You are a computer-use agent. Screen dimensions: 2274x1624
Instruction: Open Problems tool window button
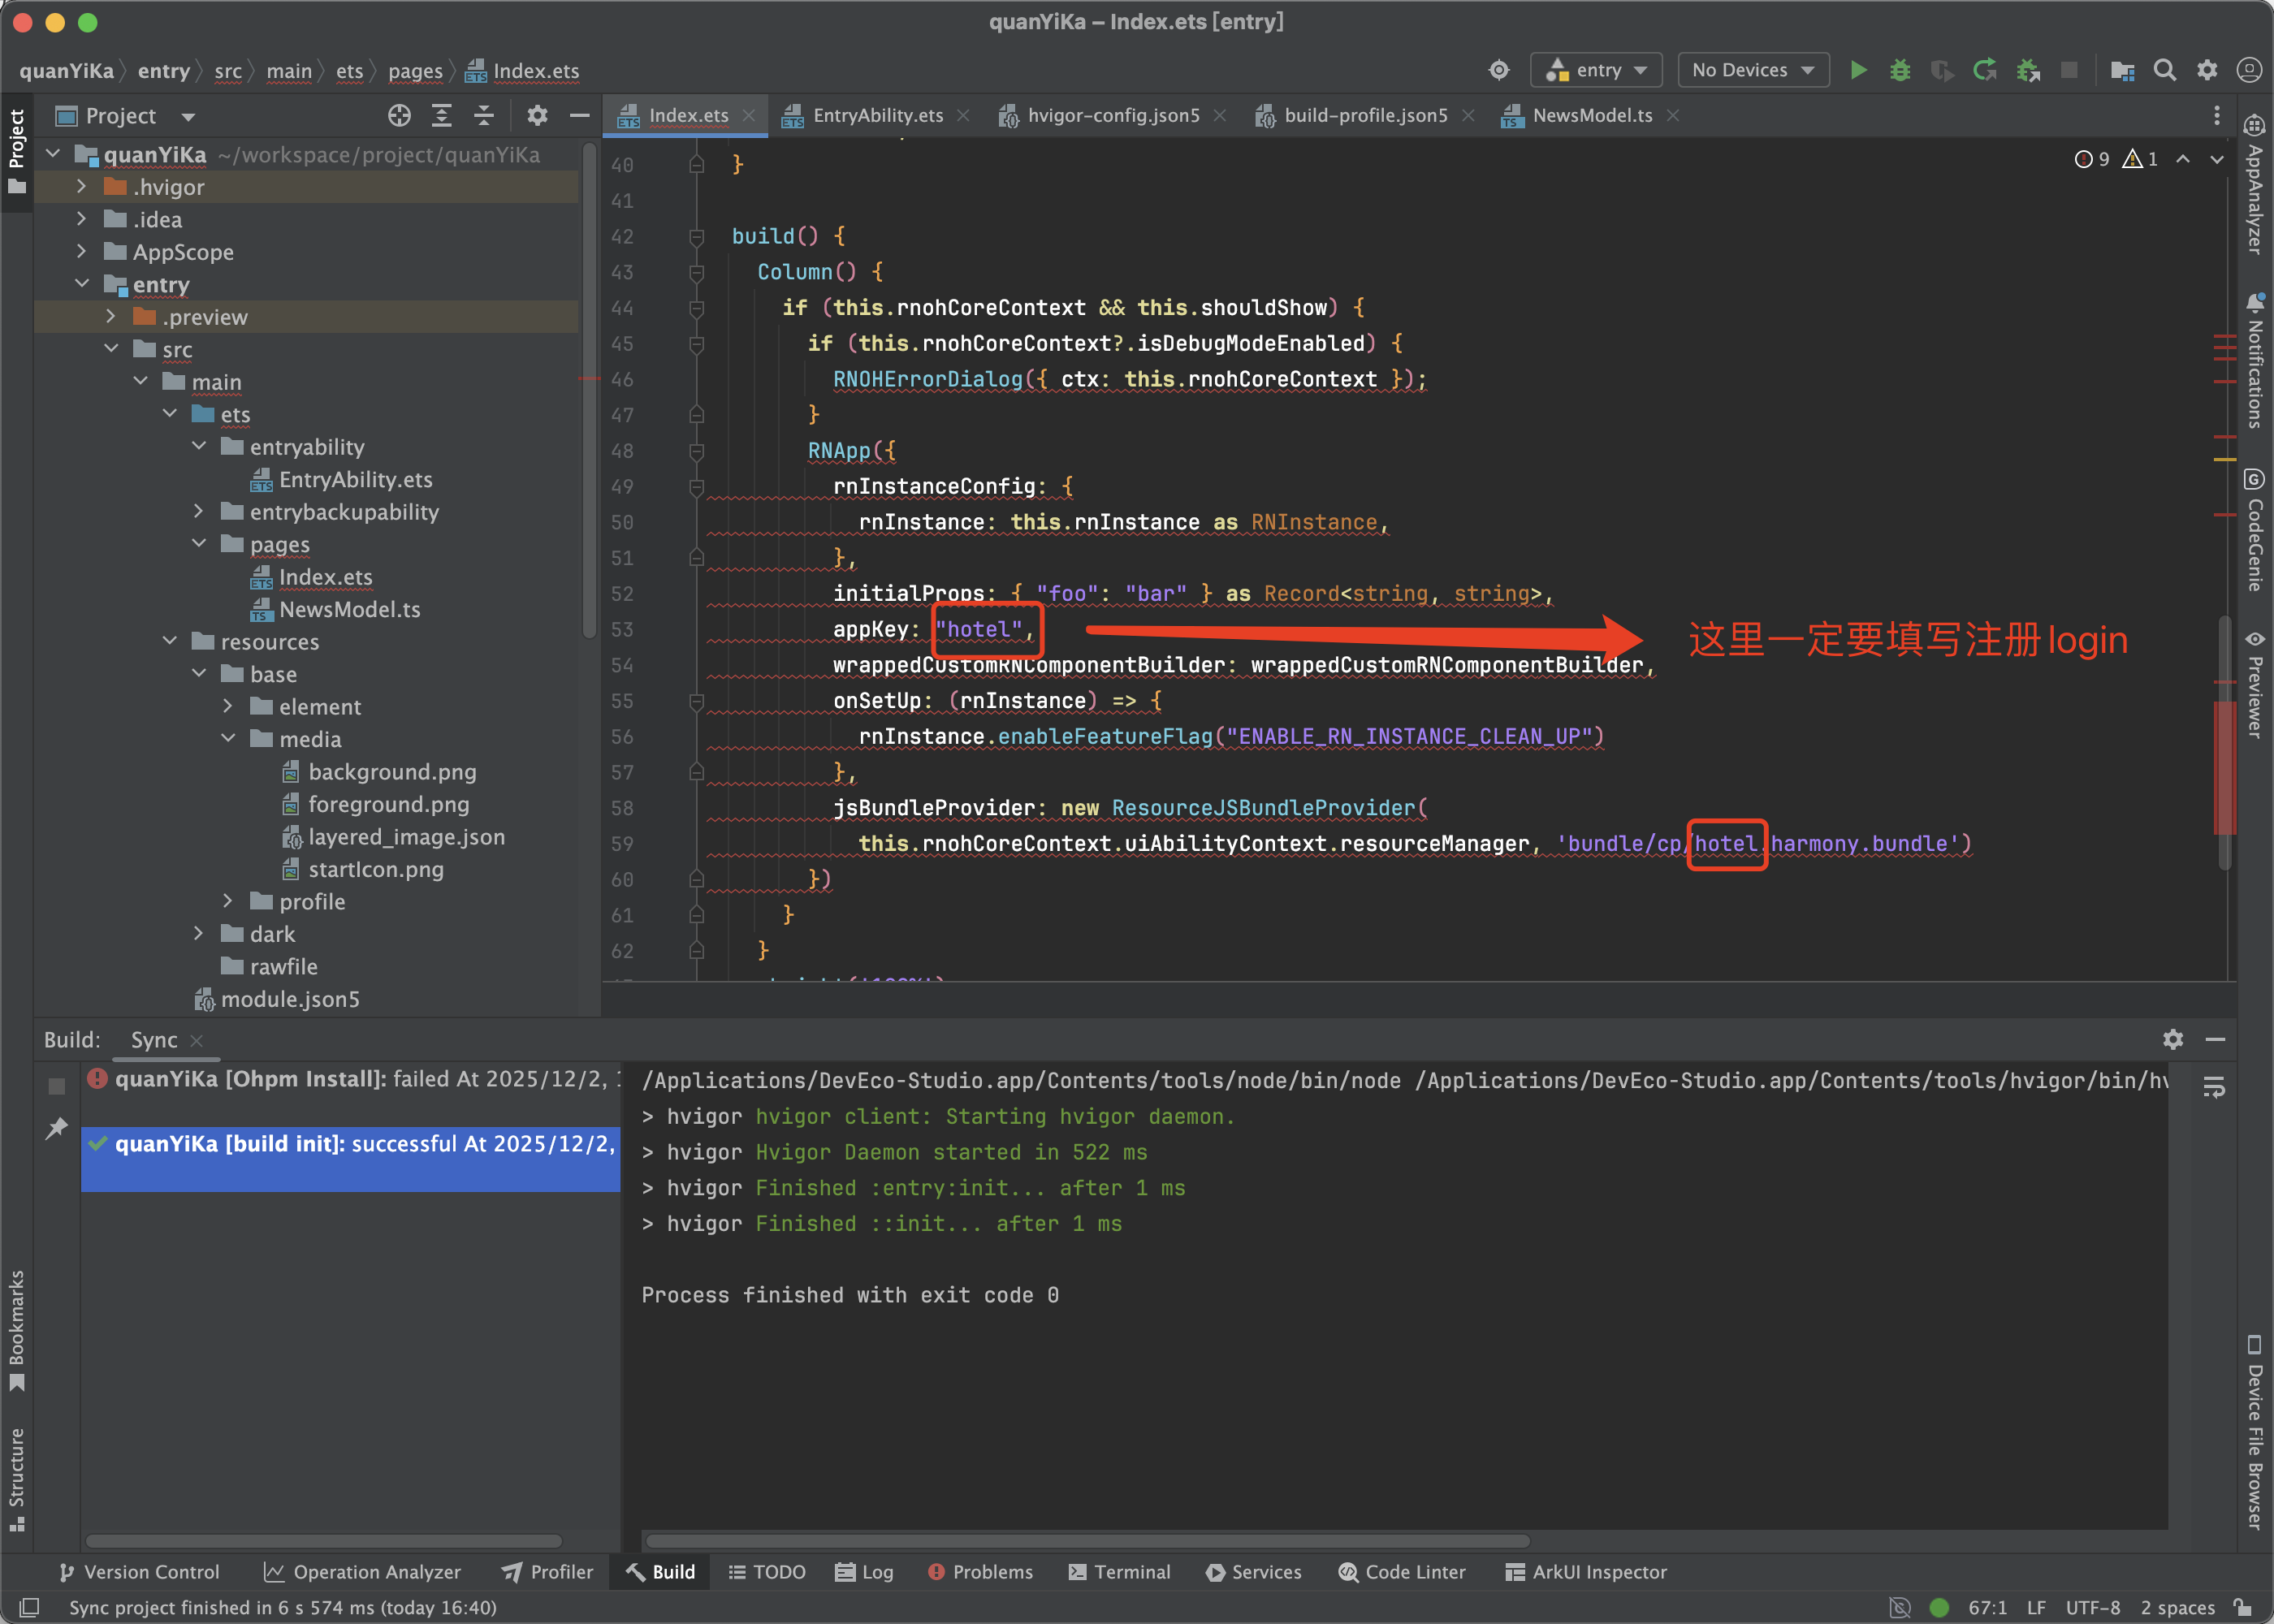pos(980,1572)
